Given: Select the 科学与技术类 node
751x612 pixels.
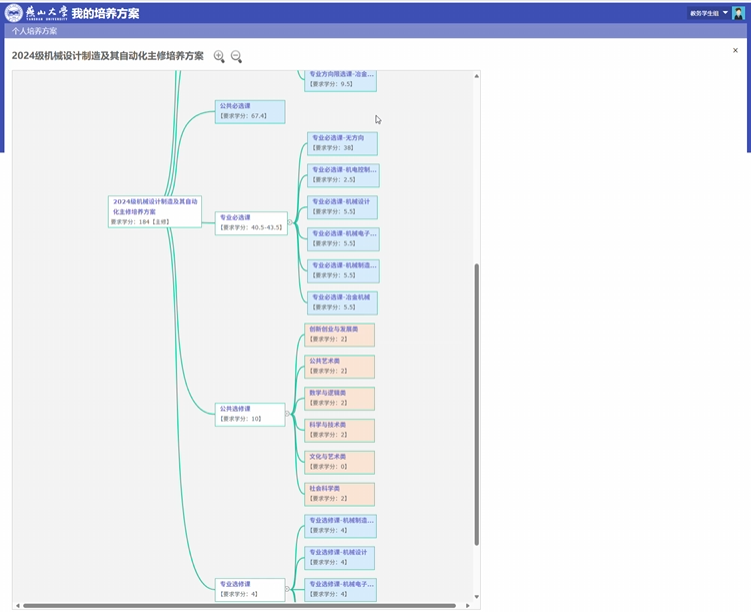Looking at the screenshot, I should click(340, 431).
